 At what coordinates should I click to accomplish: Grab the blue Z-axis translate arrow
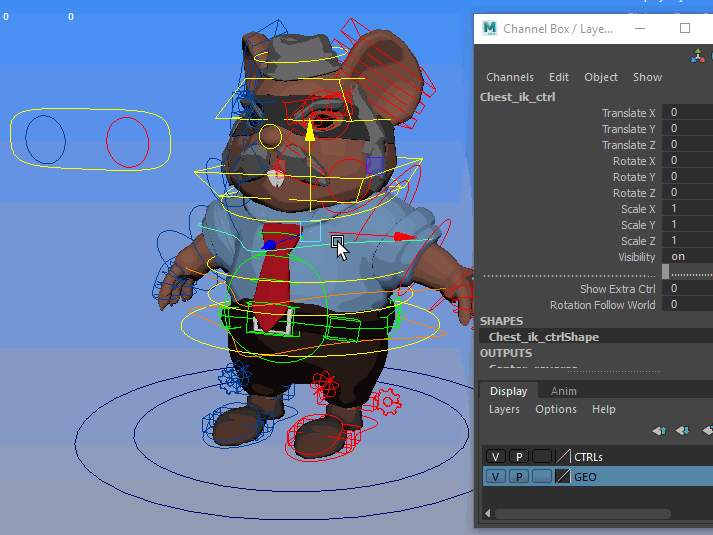270,245
